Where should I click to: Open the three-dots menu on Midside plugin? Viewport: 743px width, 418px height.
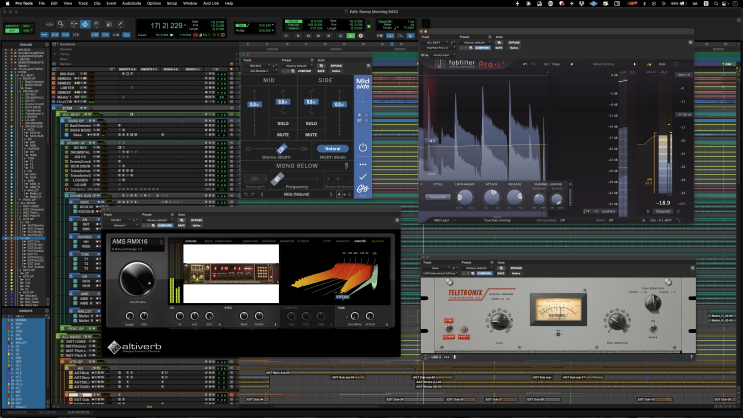[x=363, y=163]
